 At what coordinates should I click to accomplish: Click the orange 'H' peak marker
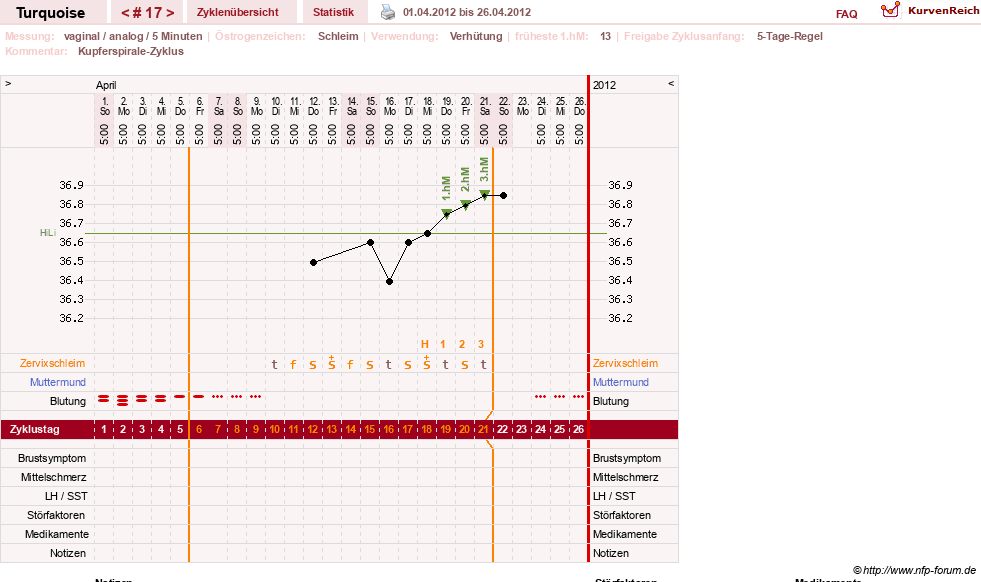(x=425, y=344)
